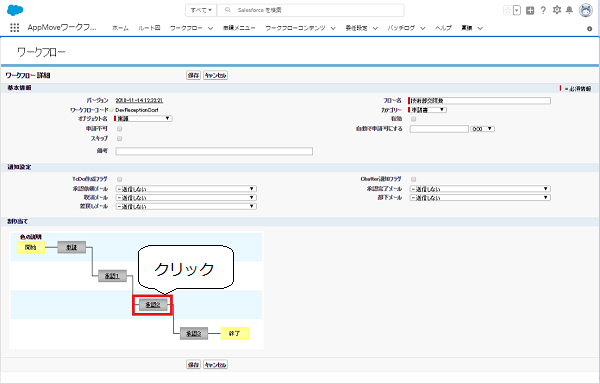The width and height of the screenshot is (600, 384).
Task: Click the AppMoveワークフ... app name
Action: (x=62, y=28)
